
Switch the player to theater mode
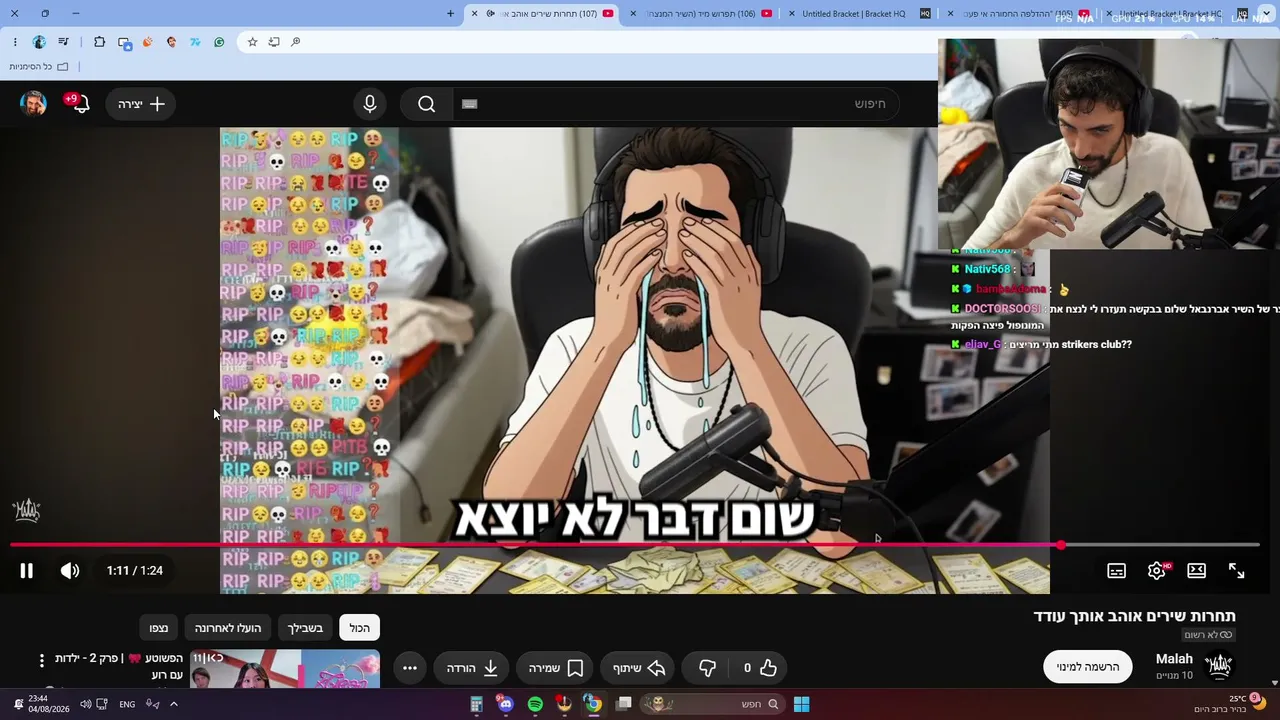pos(1197,571)
